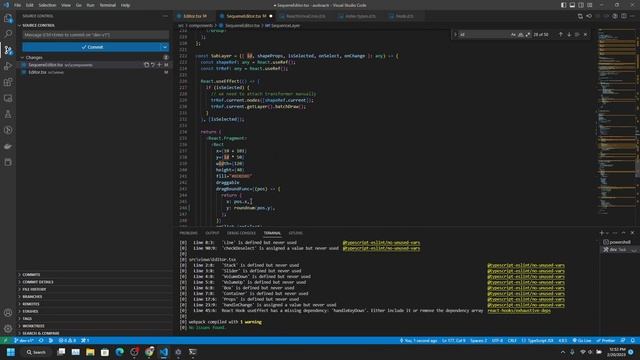
Task: Open Windows Start button on taskbar
Action: [11, 352]
